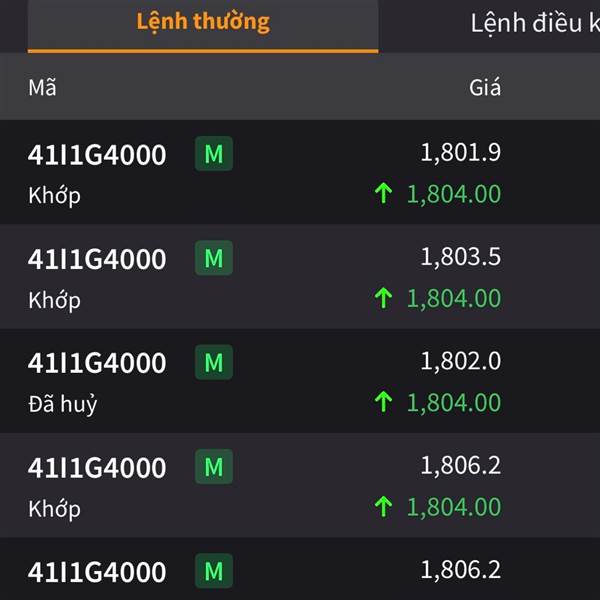Tap the up arrow beside the Khớp 1,806.2 order
Screen dimensions: 600x600
[x=383, y=507]
